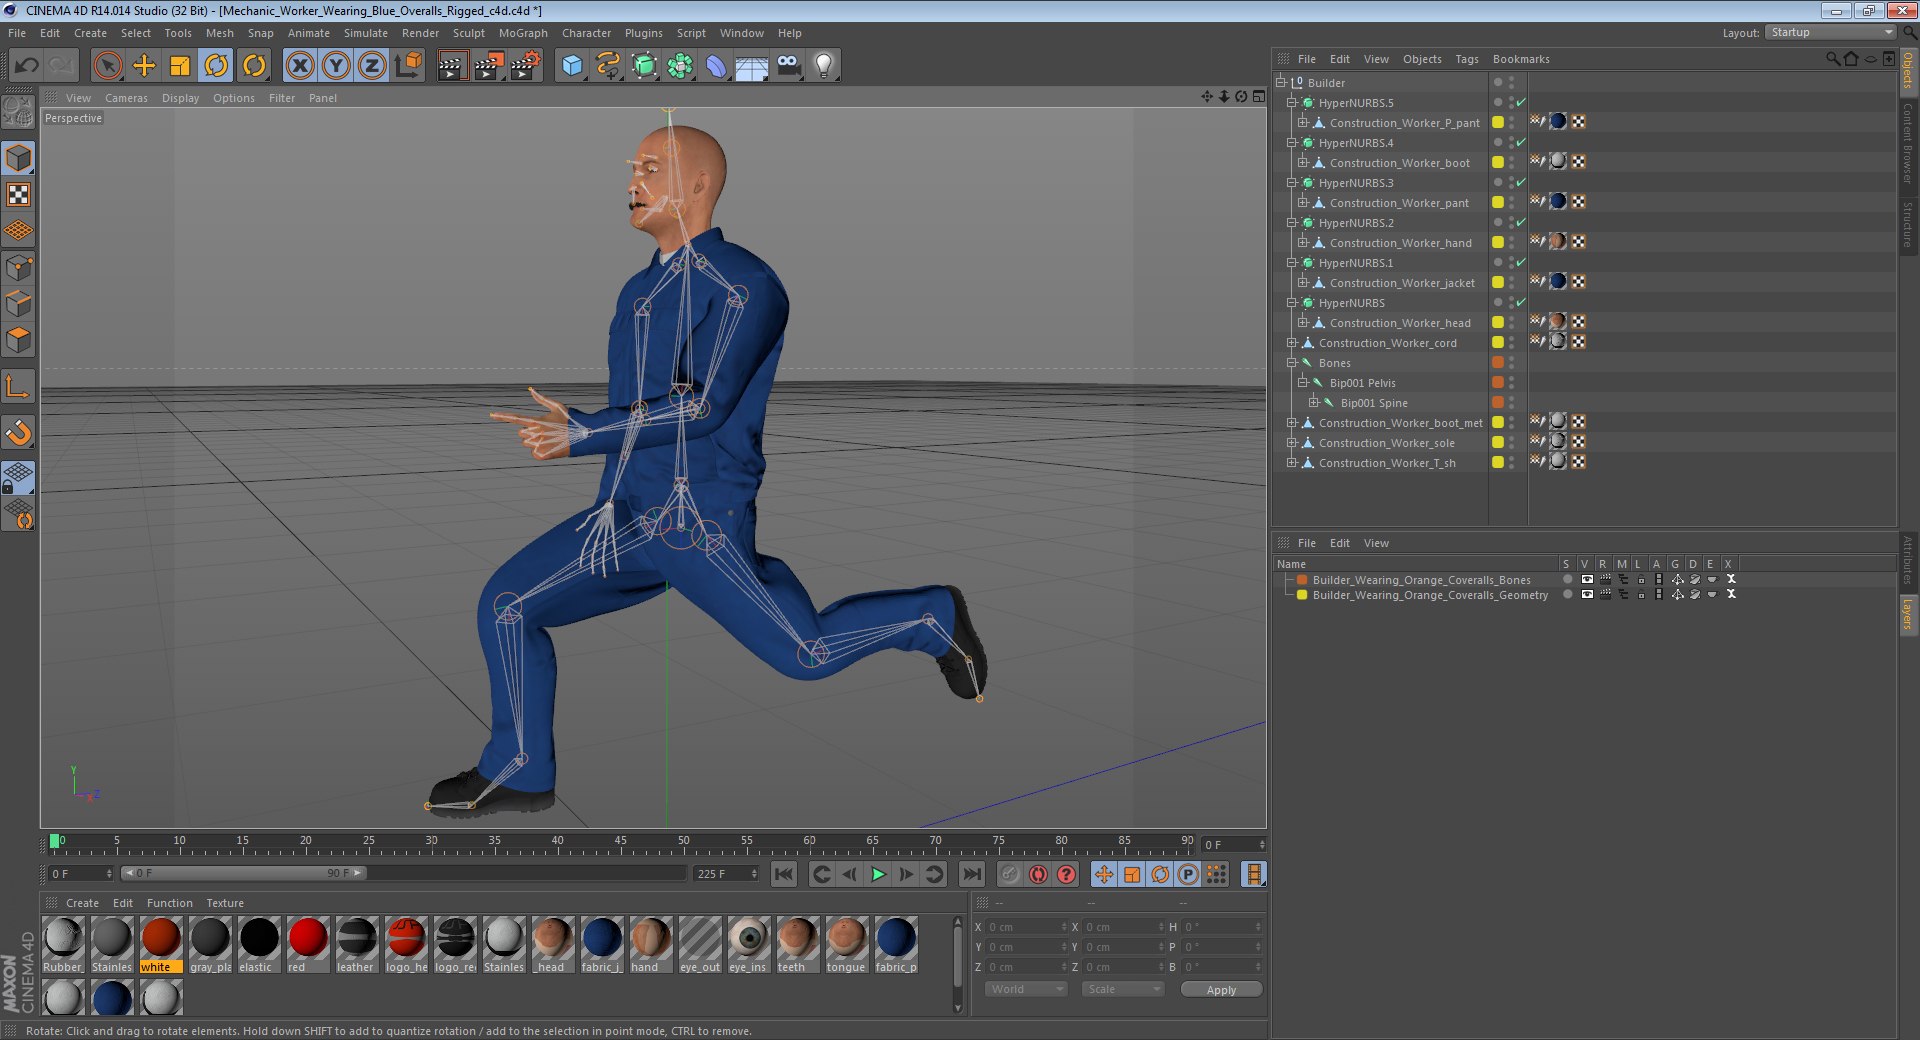The image size is (1920, 1040).
Task: Toggle the X axis lock
Action: [299, 66]
